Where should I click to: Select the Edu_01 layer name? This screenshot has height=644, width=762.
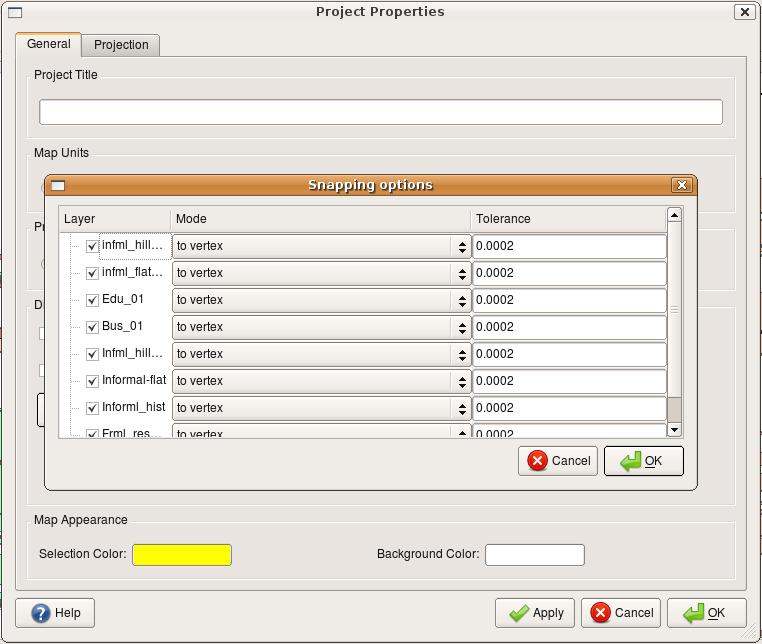point(123,299)
